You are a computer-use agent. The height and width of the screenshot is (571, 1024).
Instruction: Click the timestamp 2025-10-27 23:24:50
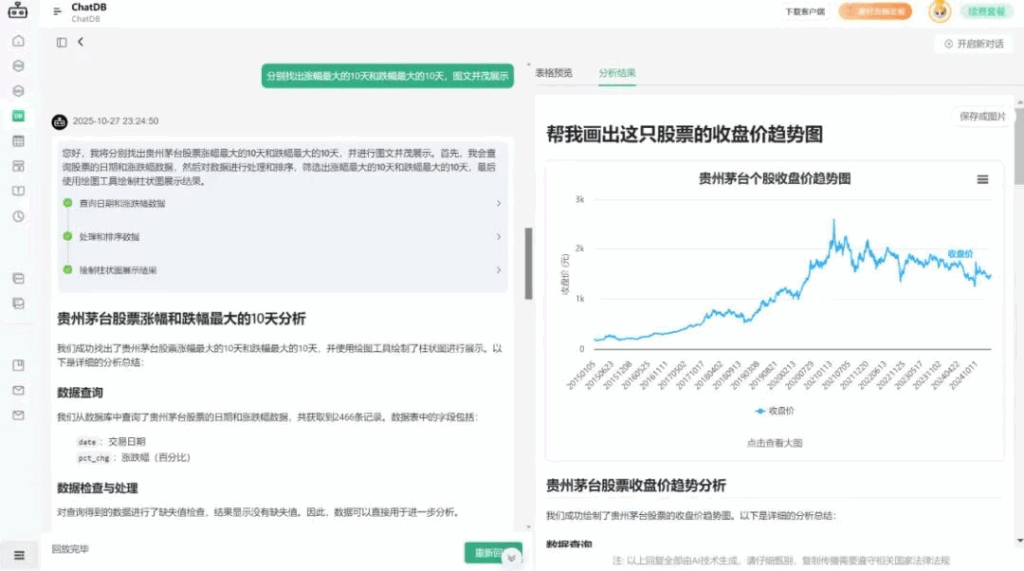click(x=116, y=121)
